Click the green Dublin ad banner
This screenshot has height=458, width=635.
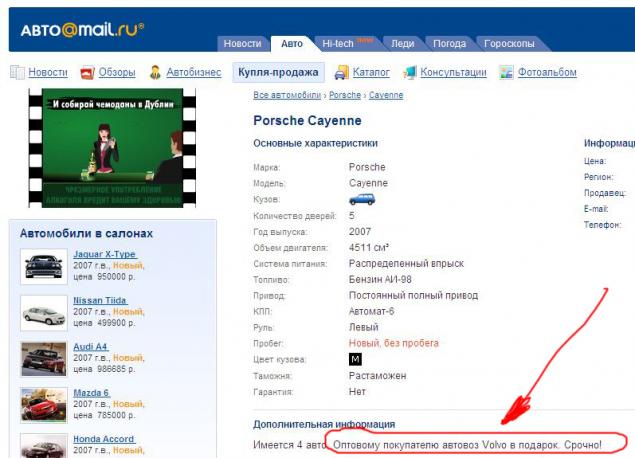pos(112,148)
